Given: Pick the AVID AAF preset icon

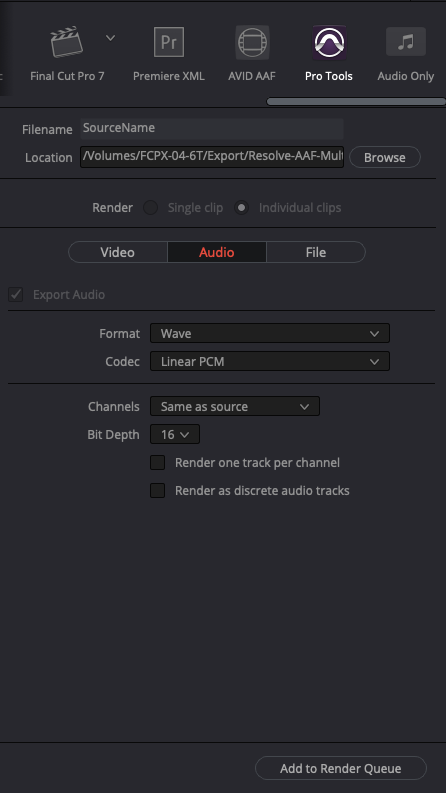Looking at the screenshot, I should (x=252, y=42).
